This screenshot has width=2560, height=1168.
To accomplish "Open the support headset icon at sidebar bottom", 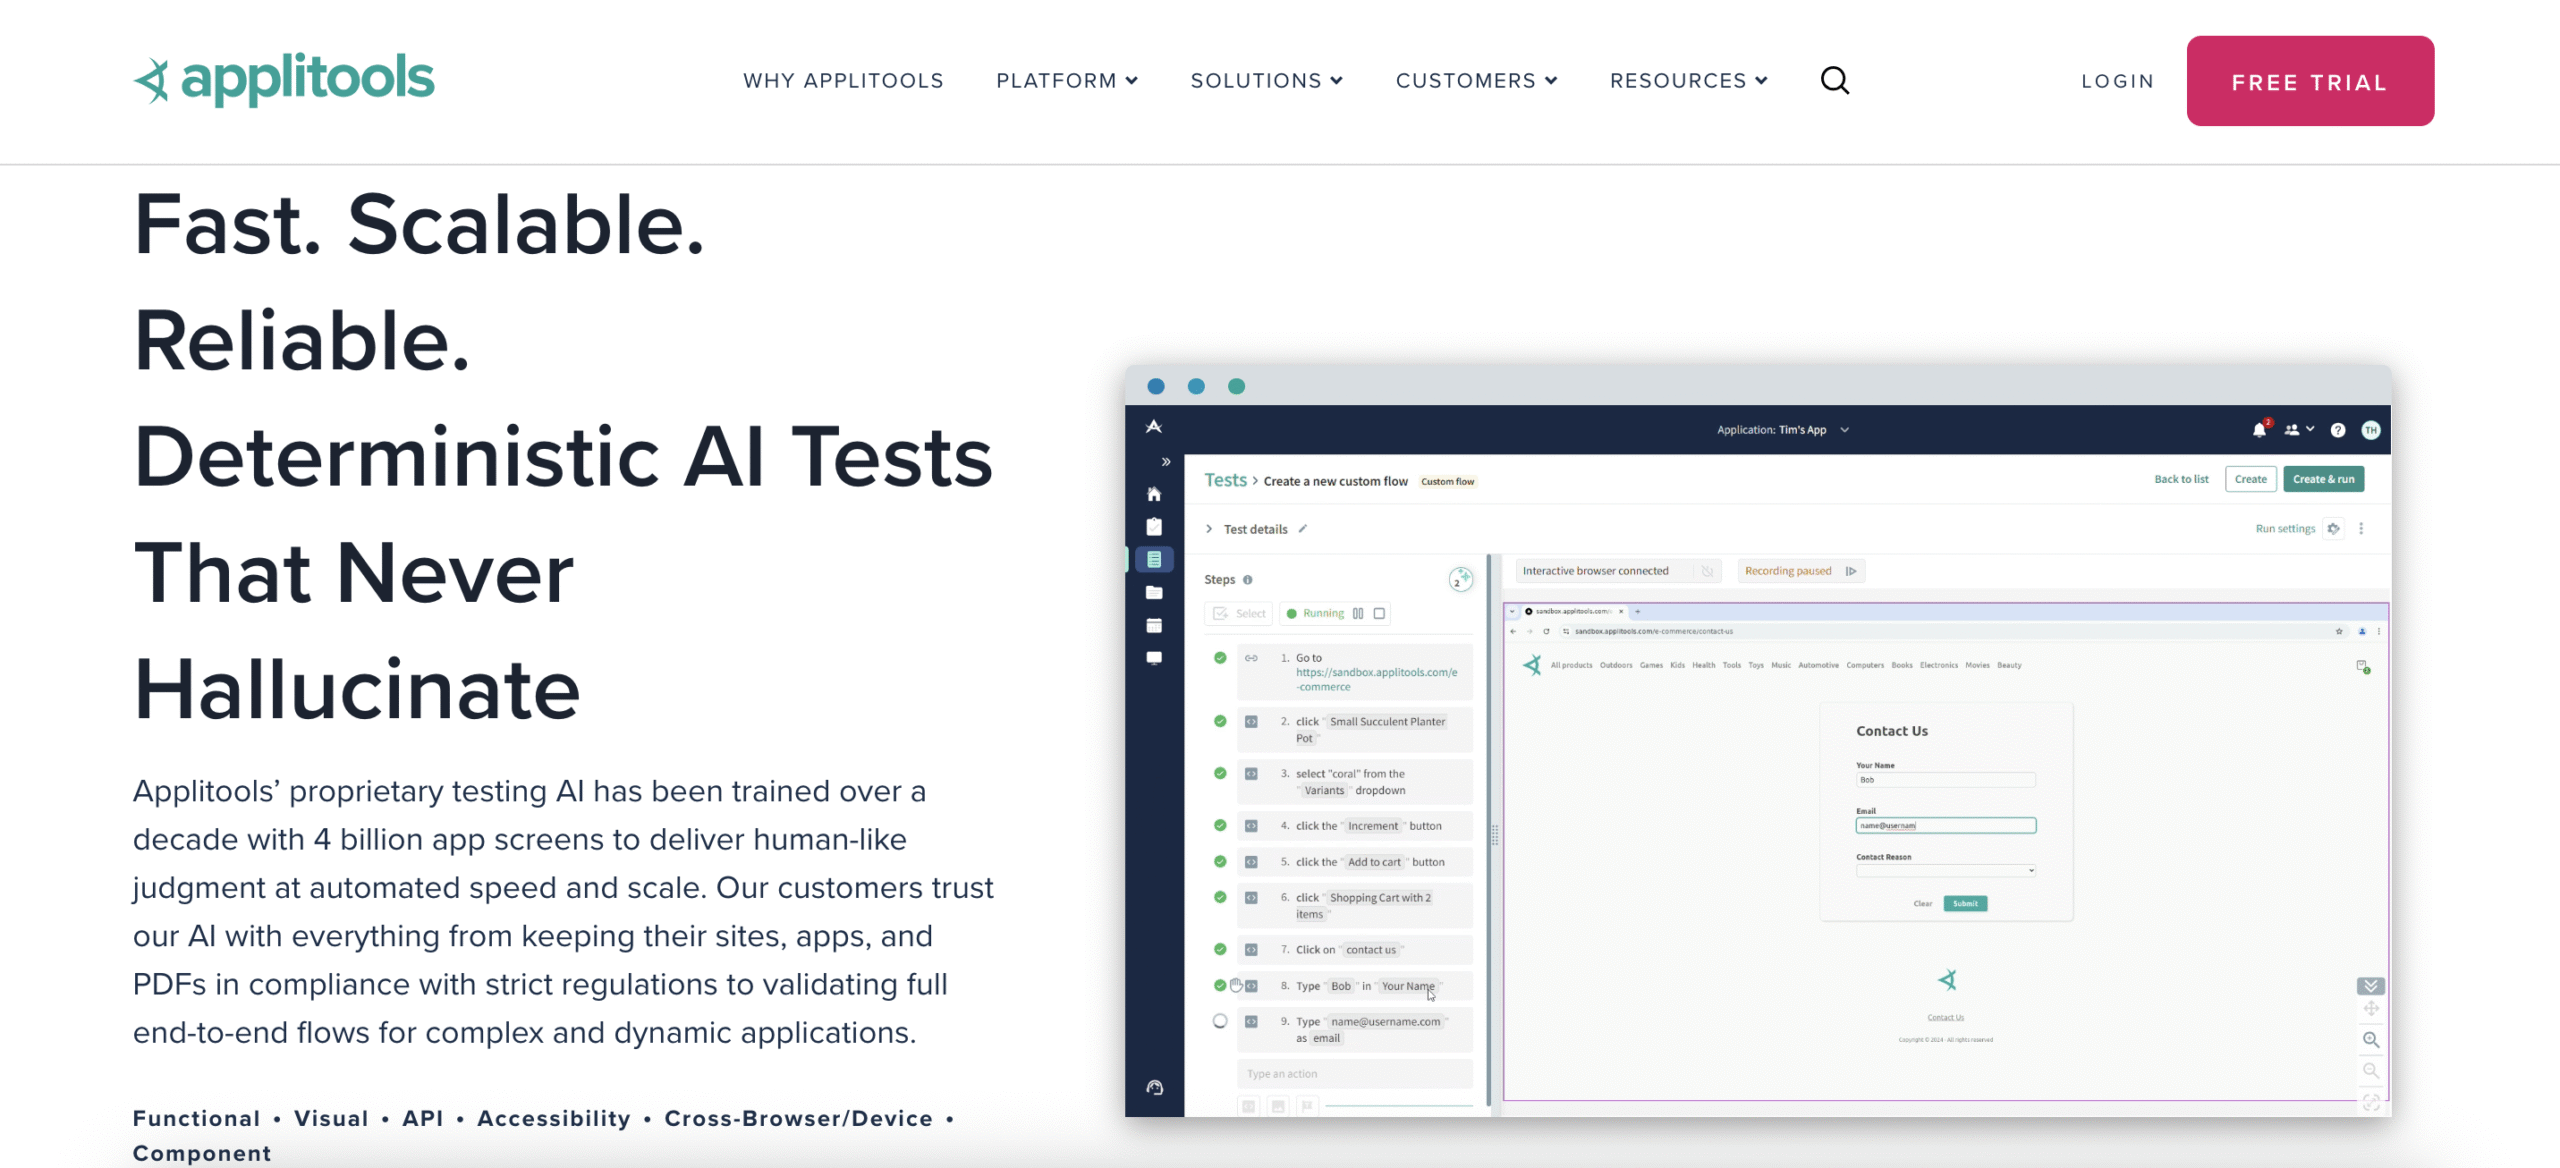I will tap(1154, 1088).
